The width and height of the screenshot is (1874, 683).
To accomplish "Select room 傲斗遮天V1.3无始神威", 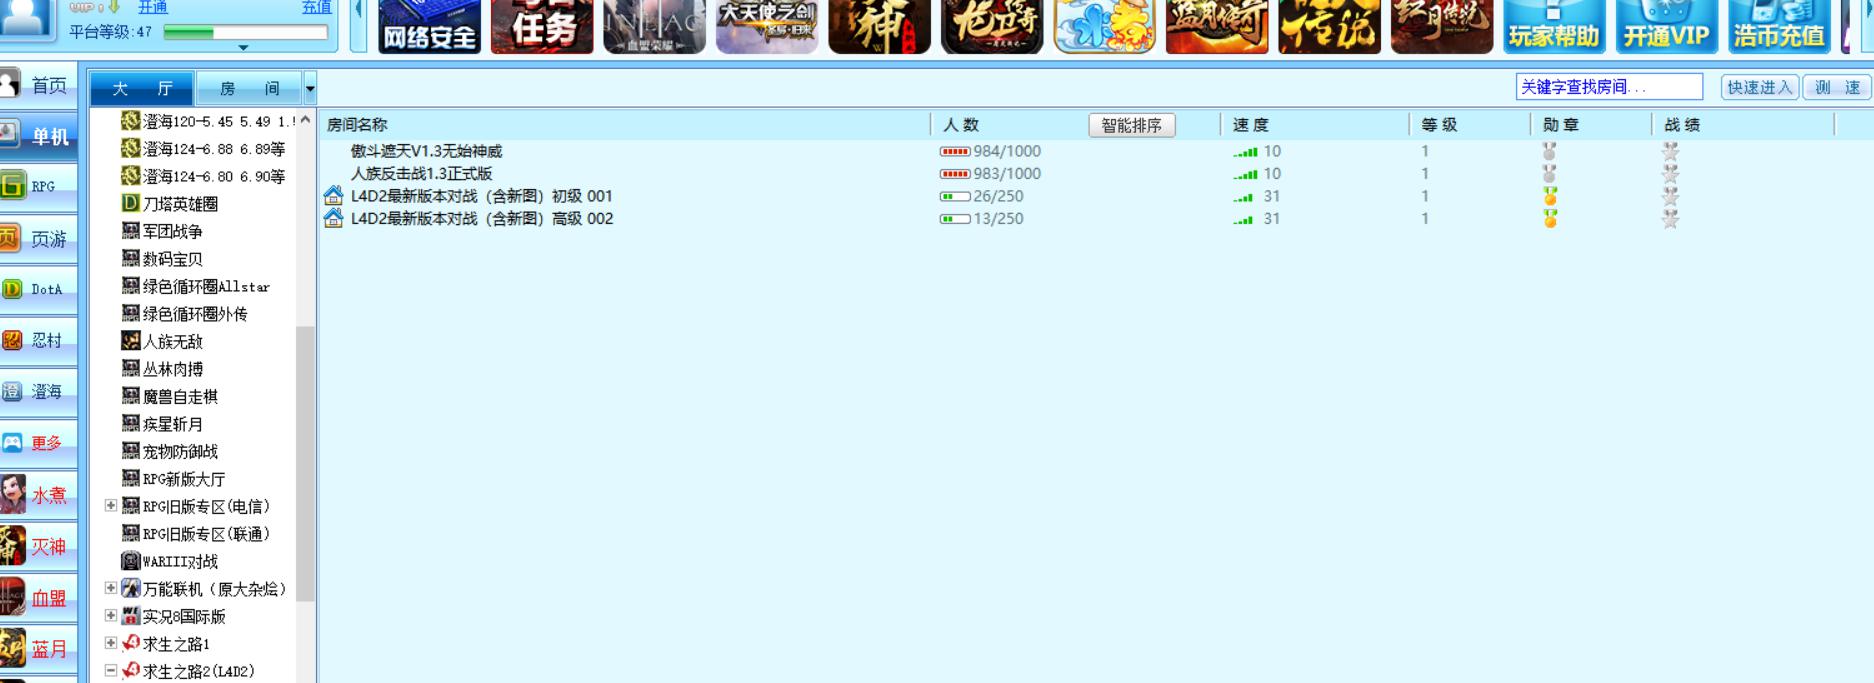I will click(x=426, y=151).
